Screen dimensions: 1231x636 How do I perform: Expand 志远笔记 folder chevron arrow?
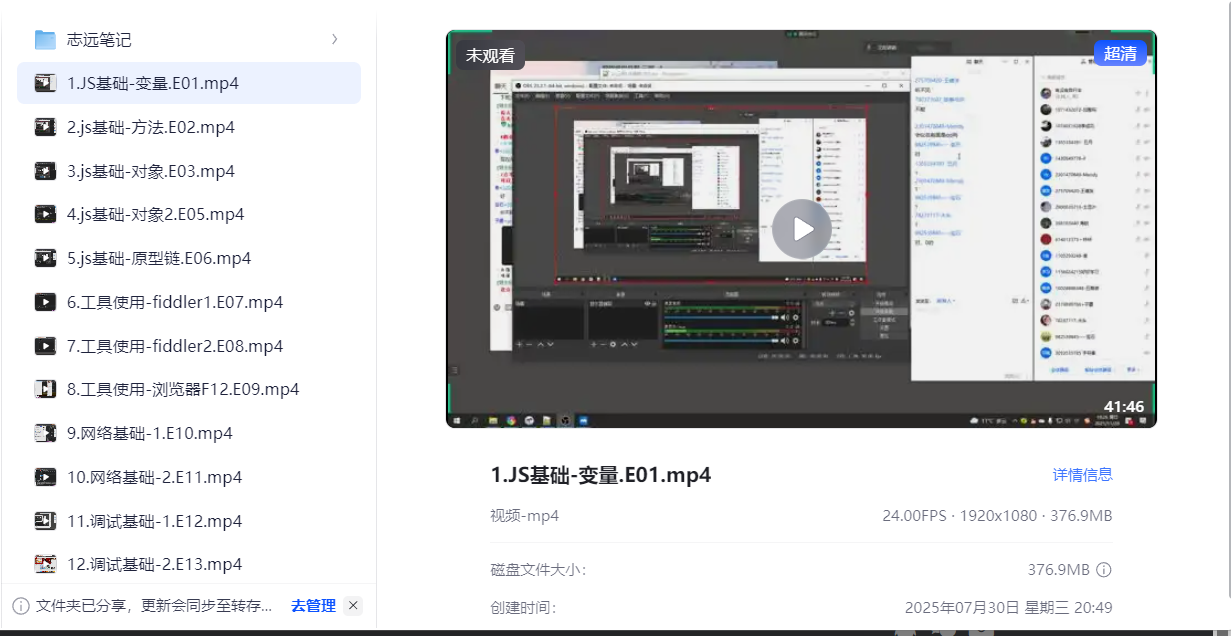(334, 39)
